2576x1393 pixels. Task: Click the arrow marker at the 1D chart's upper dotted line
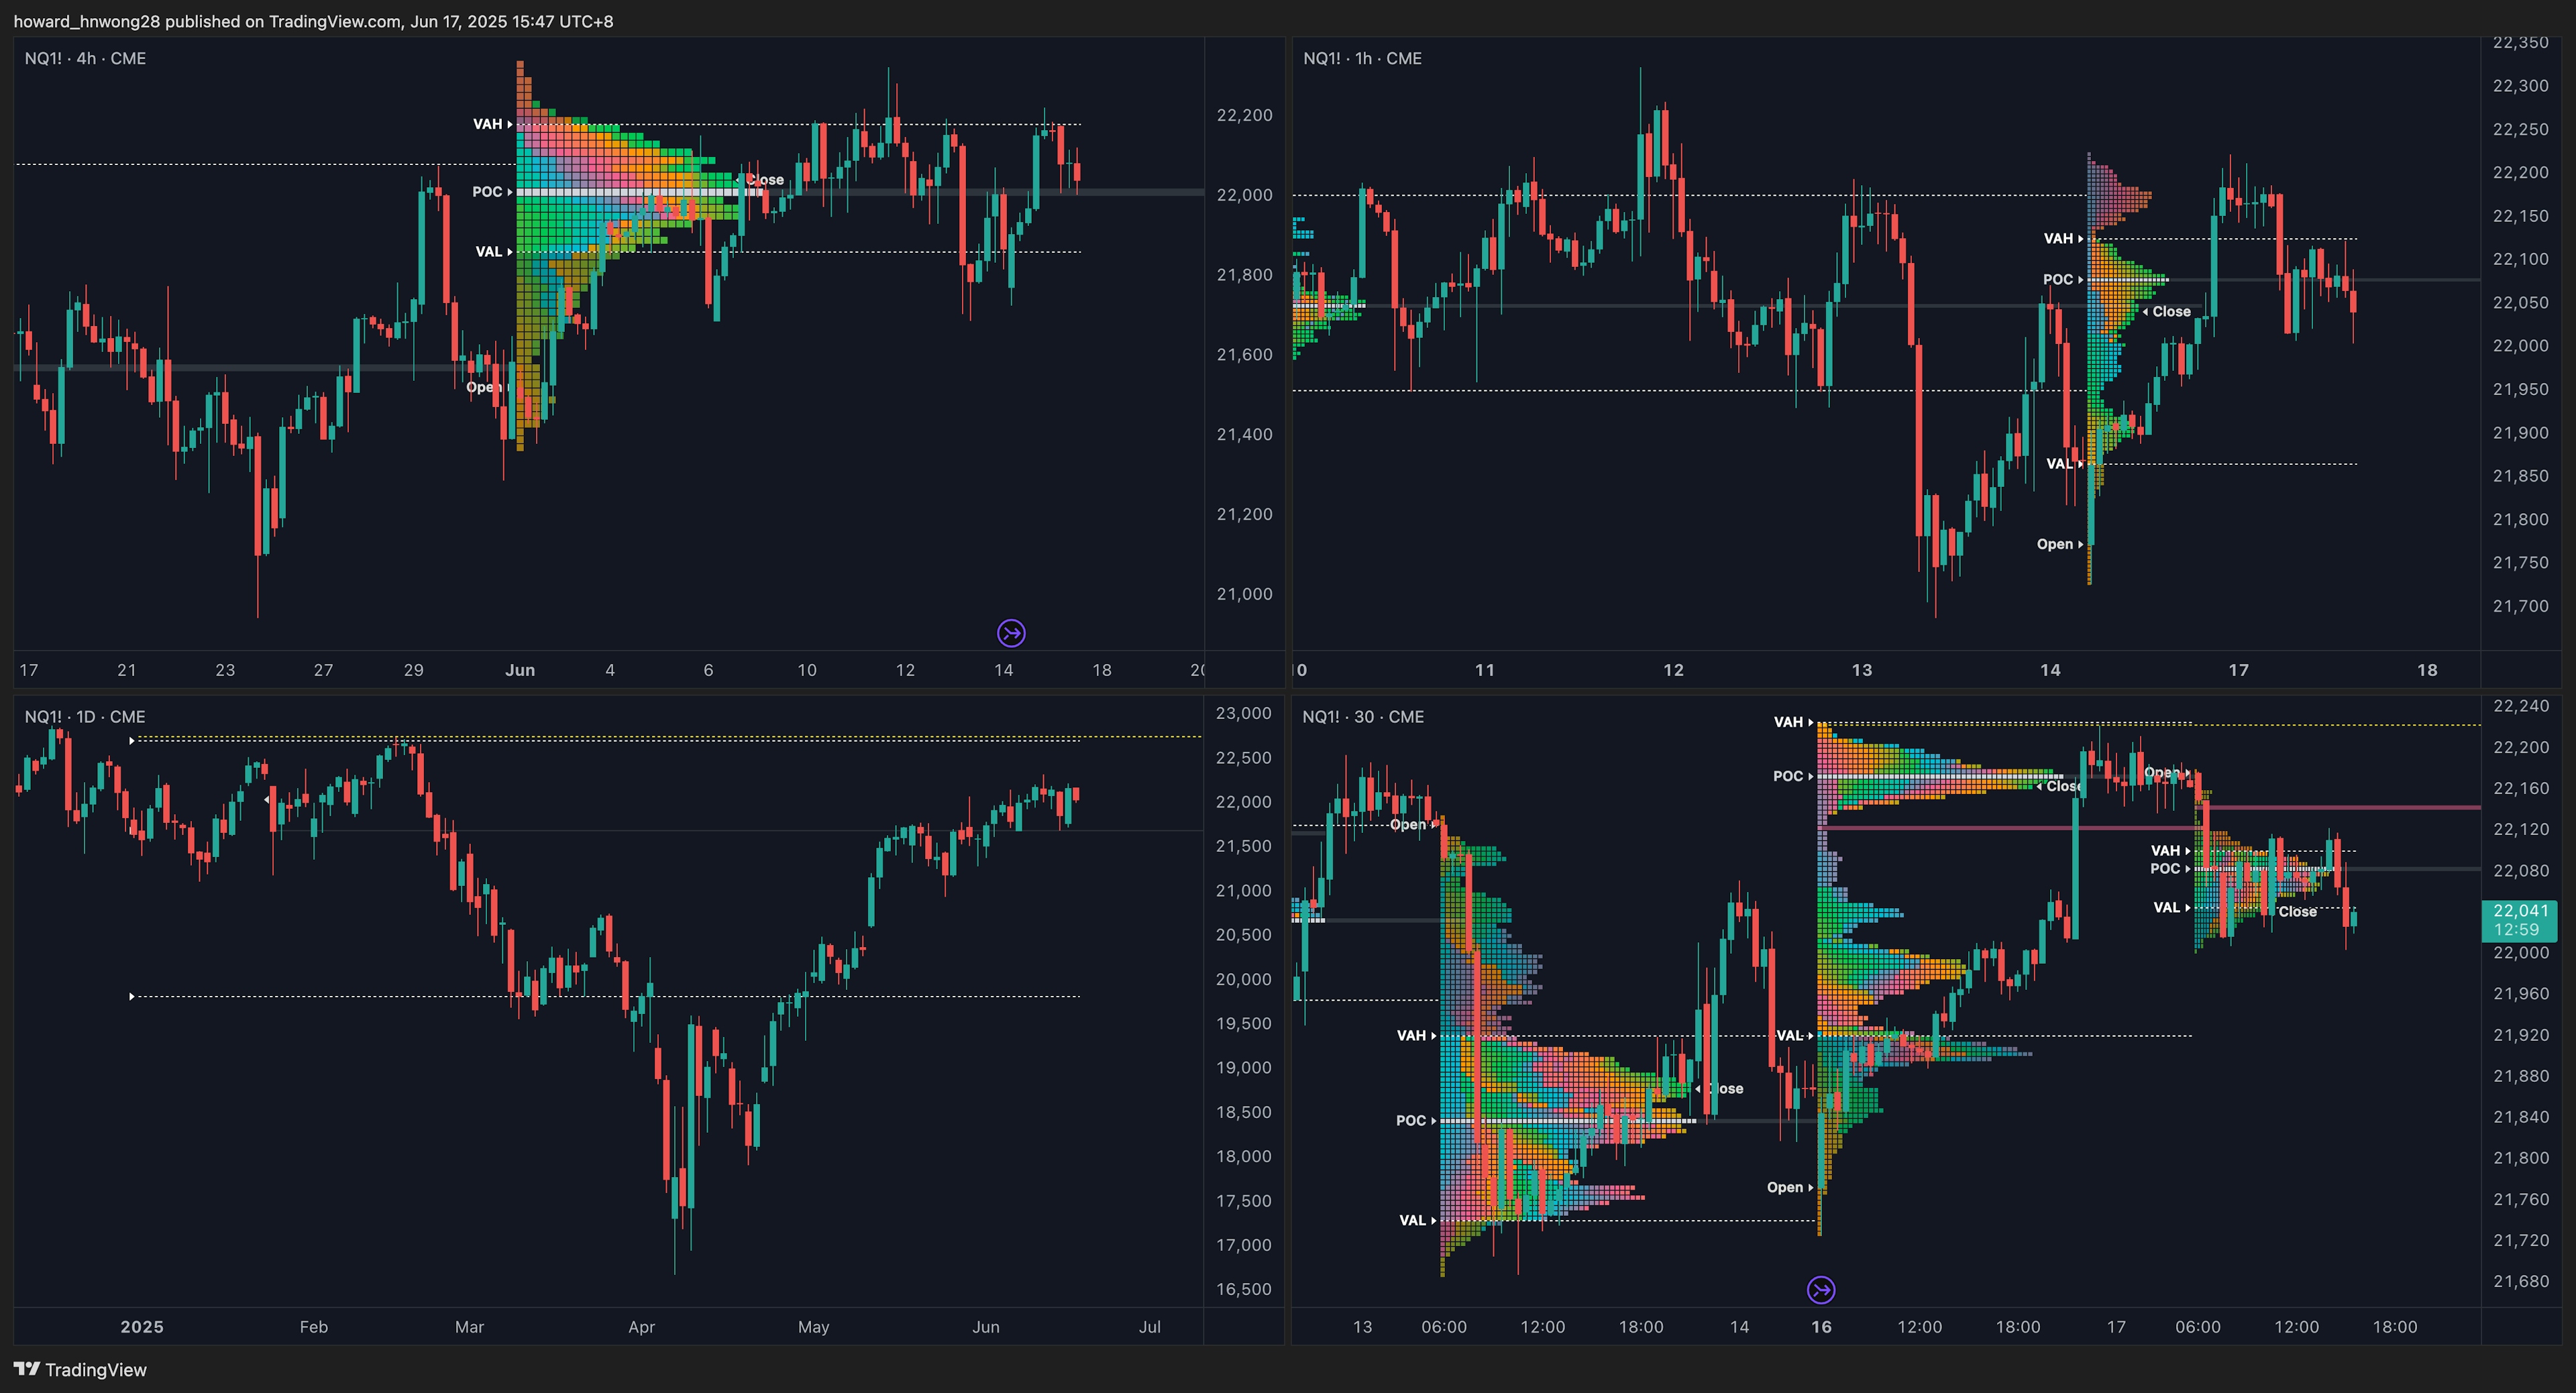point(132,741)
